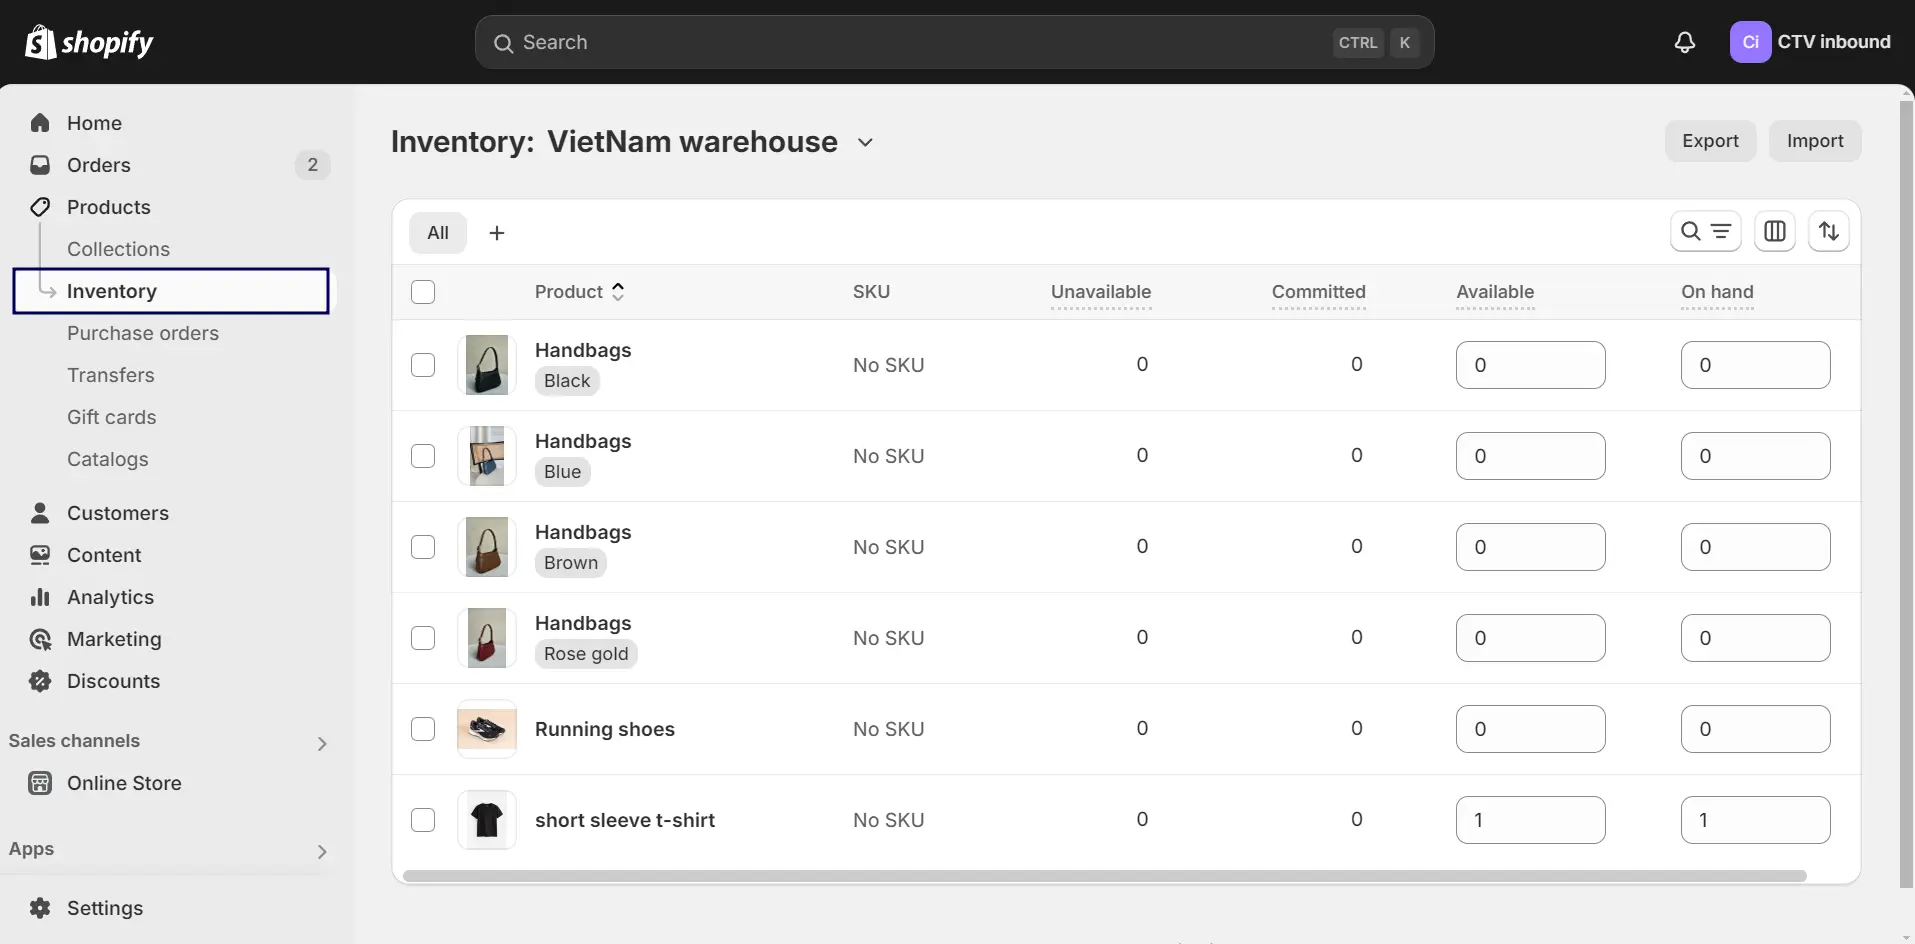Add a new view with plus

click(497, 233)
